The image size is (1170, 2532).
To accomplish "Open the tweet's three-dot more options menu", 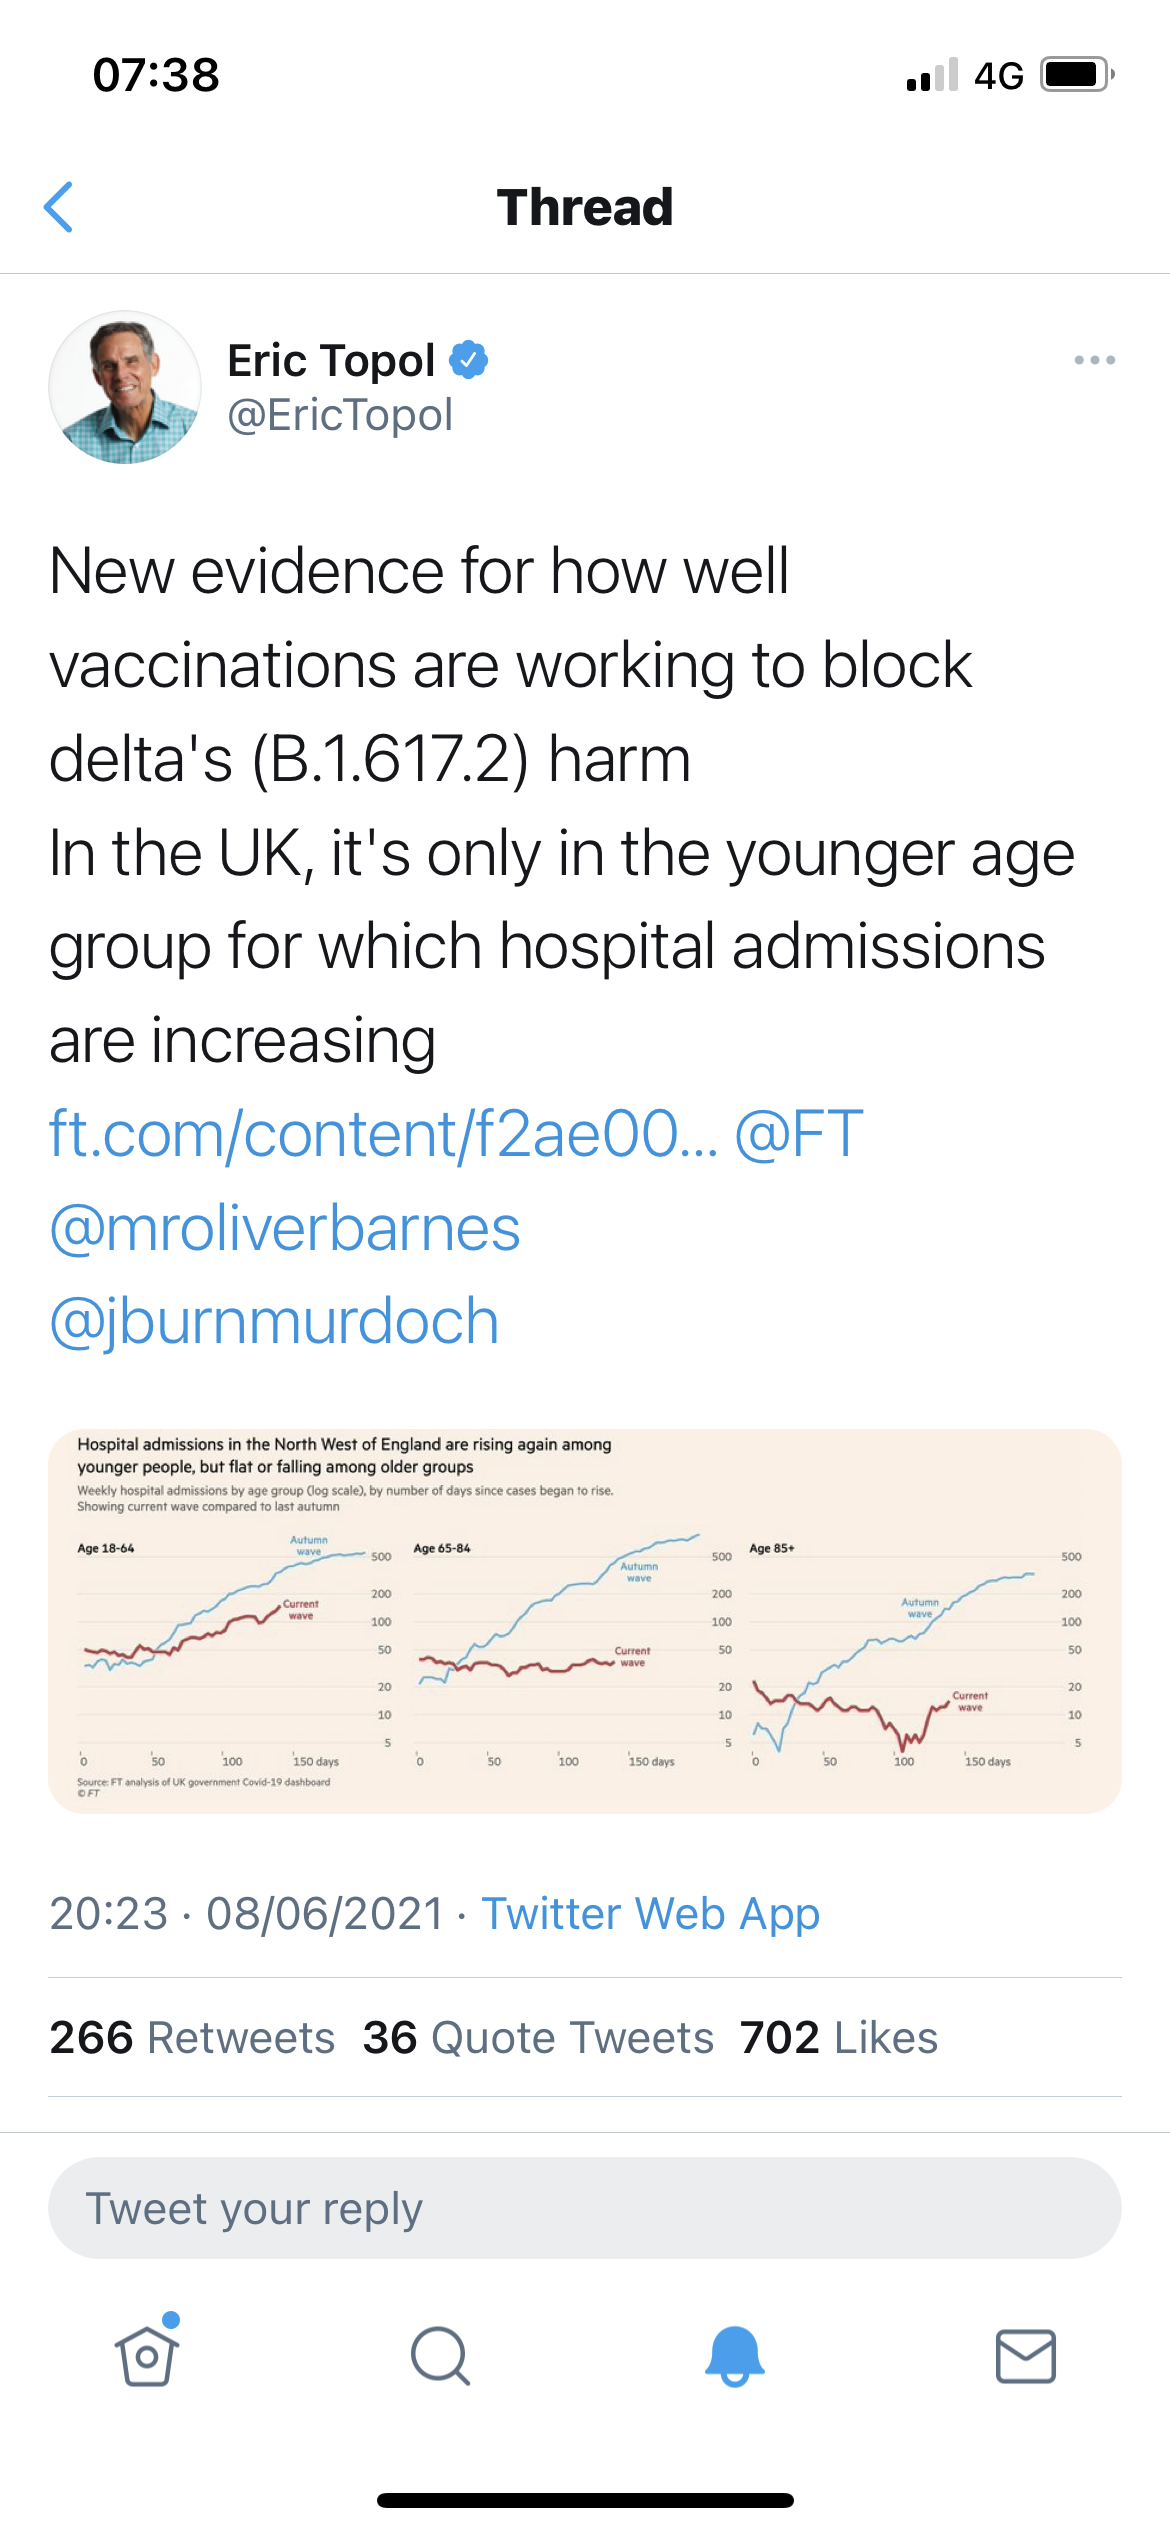I will tap(1094, 360).
